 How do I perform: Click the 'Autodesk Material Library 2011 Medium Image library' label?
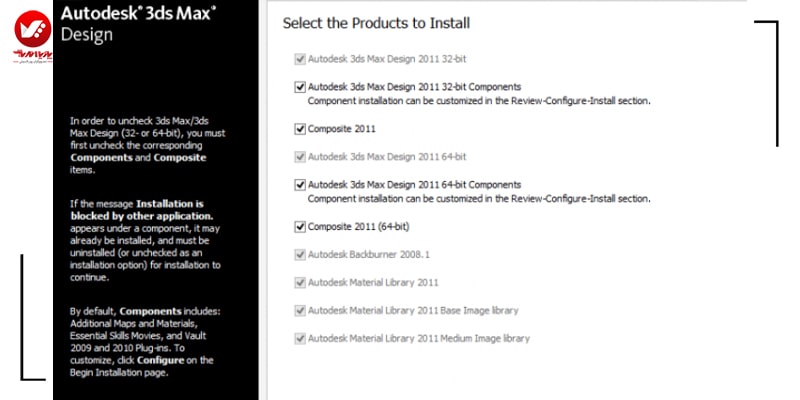click(x=418, y=338)
